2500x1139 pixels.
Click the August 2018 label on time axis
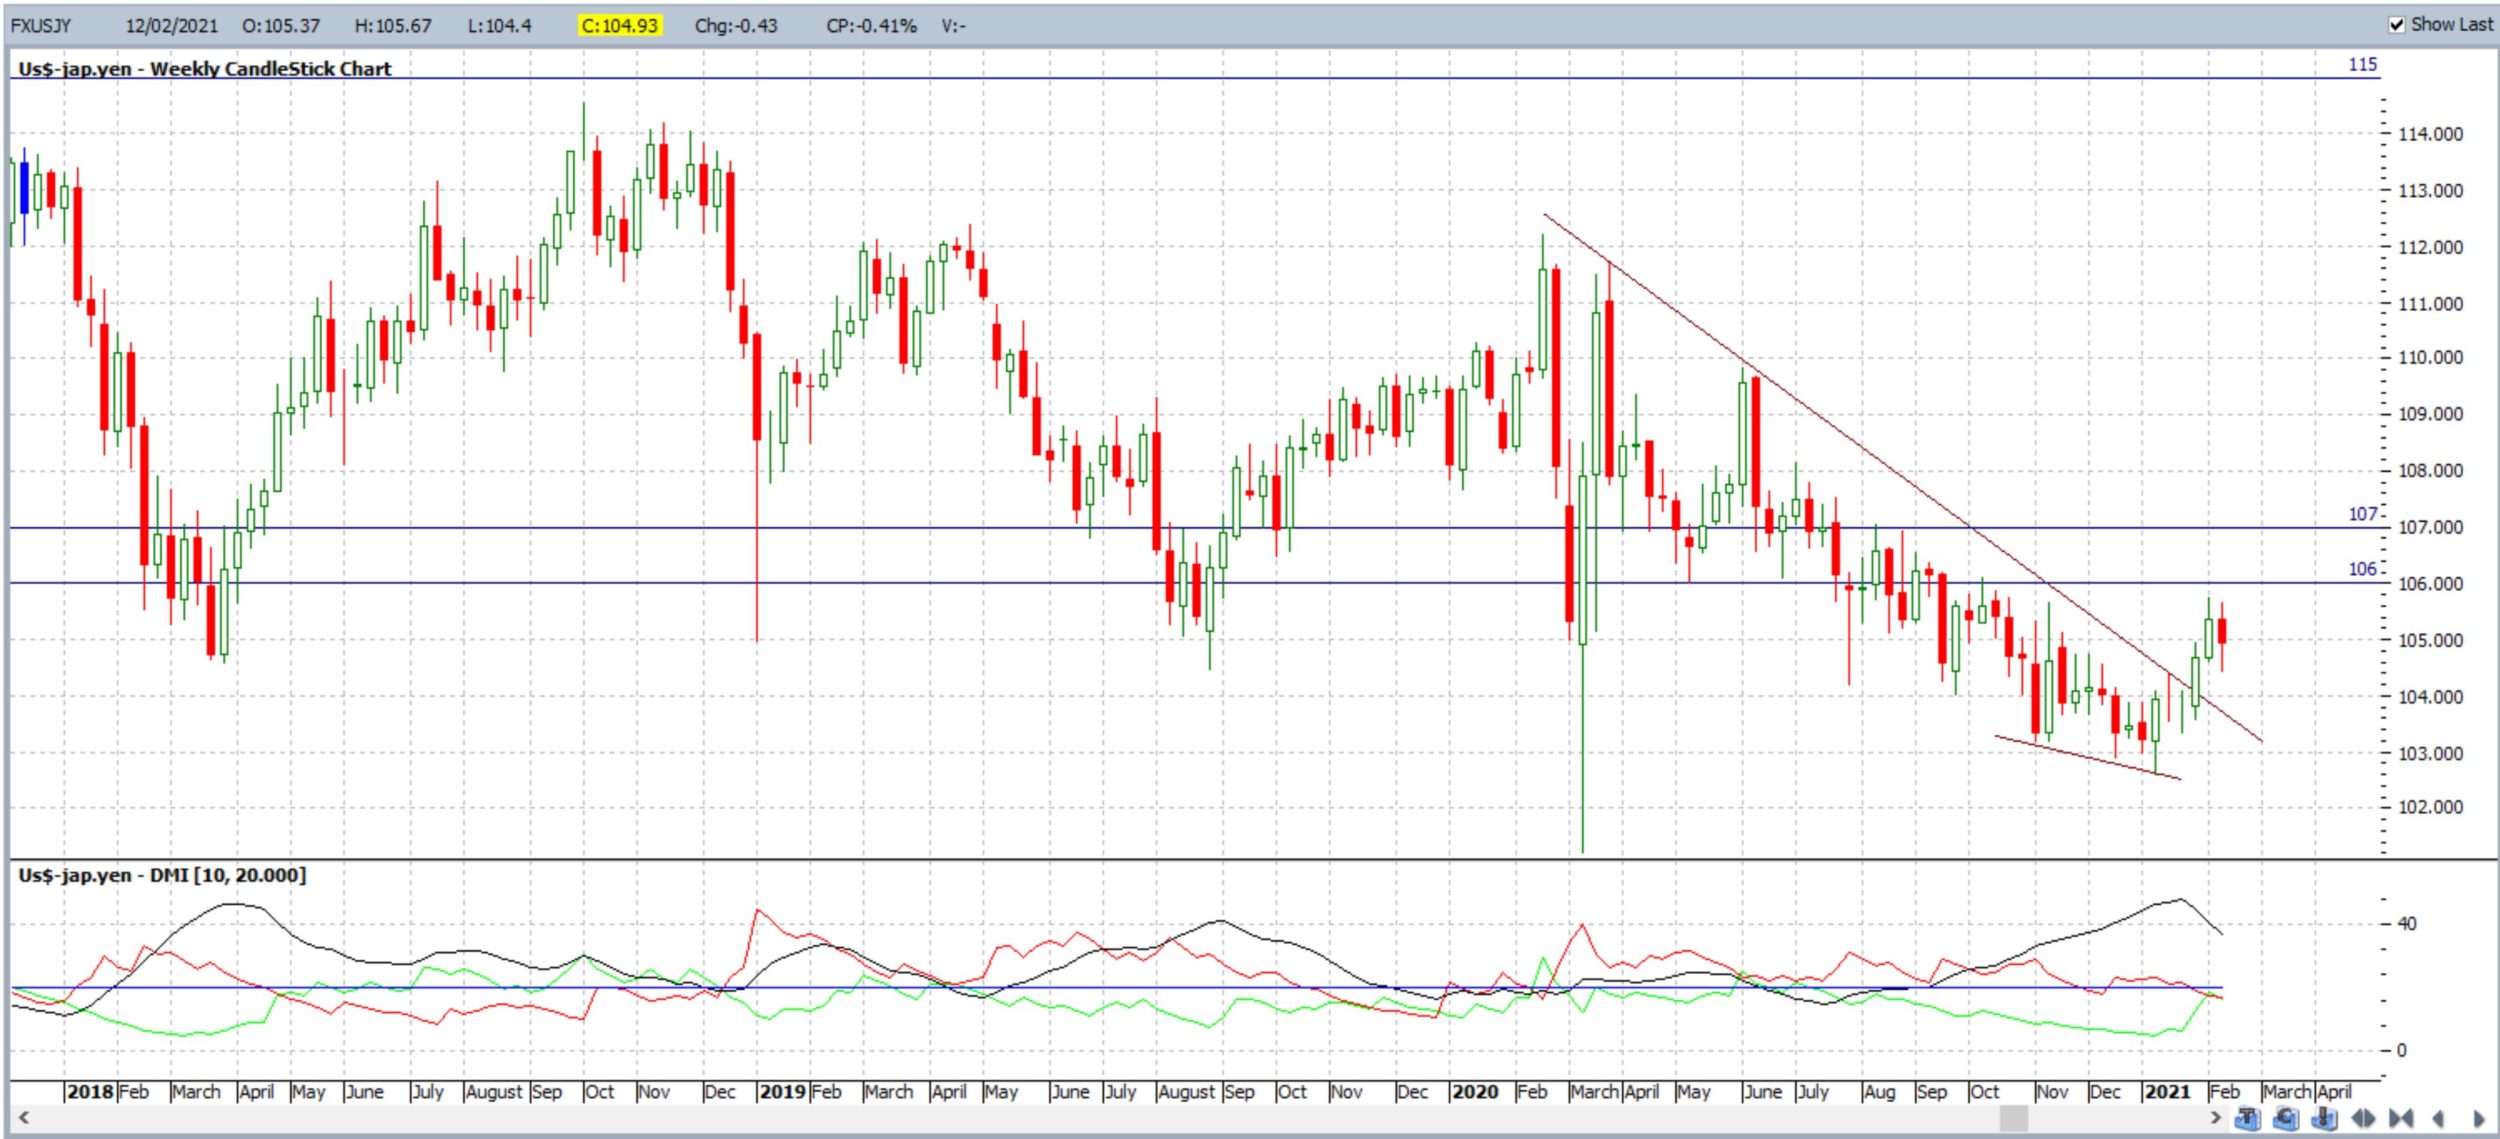point(494,1092)
